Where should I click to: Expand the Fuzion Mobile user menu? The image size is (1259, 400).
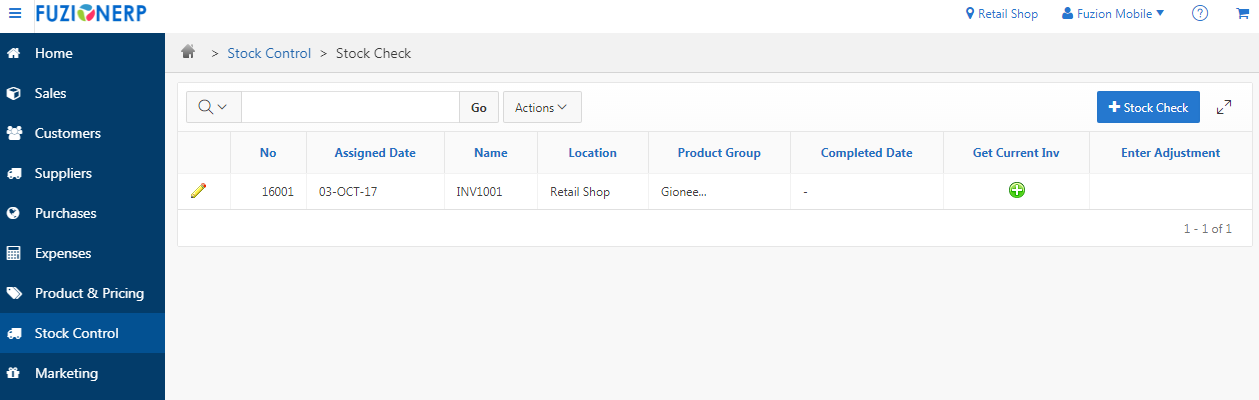[1113, 14]
